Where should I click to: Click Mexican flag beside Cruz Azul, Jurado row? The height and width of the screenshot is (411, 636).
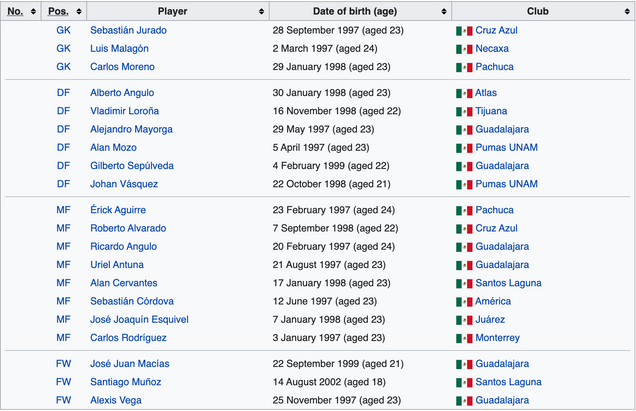click(x=464, y=31)
